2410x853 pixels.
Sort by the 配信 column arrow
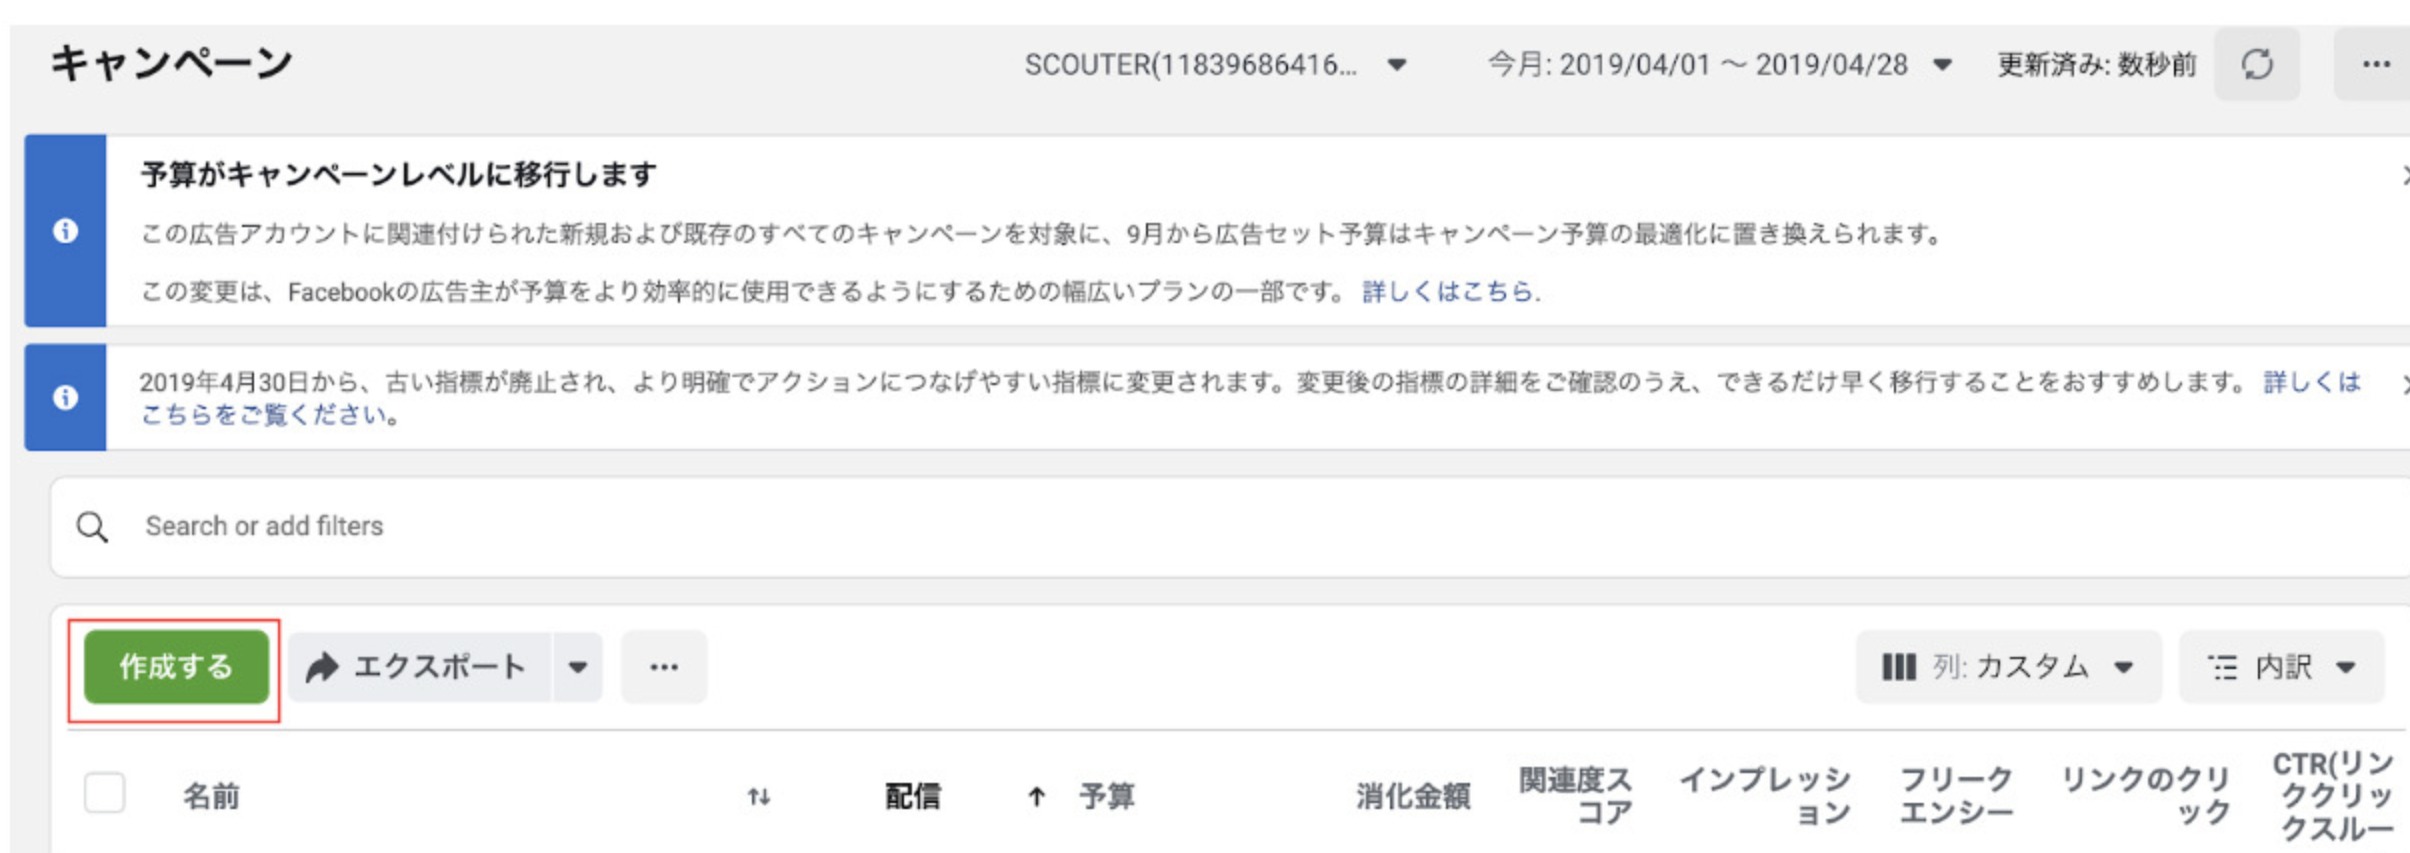(x=1036, y=796)
